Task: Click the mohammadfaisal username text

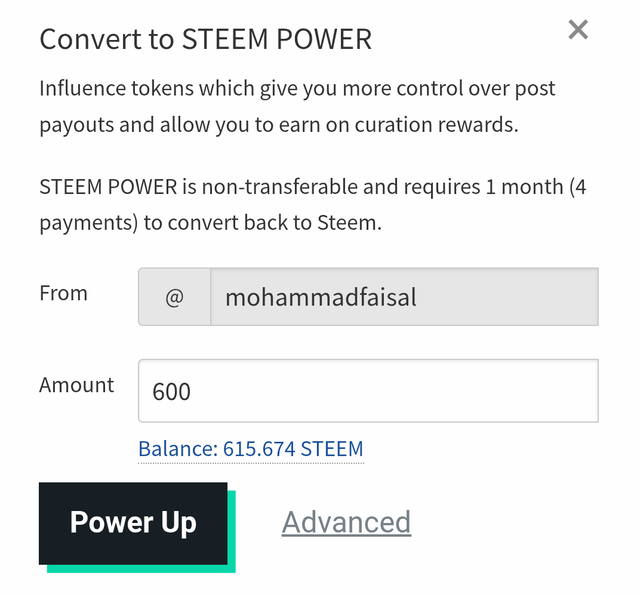Action: click(x=319, y=297)
